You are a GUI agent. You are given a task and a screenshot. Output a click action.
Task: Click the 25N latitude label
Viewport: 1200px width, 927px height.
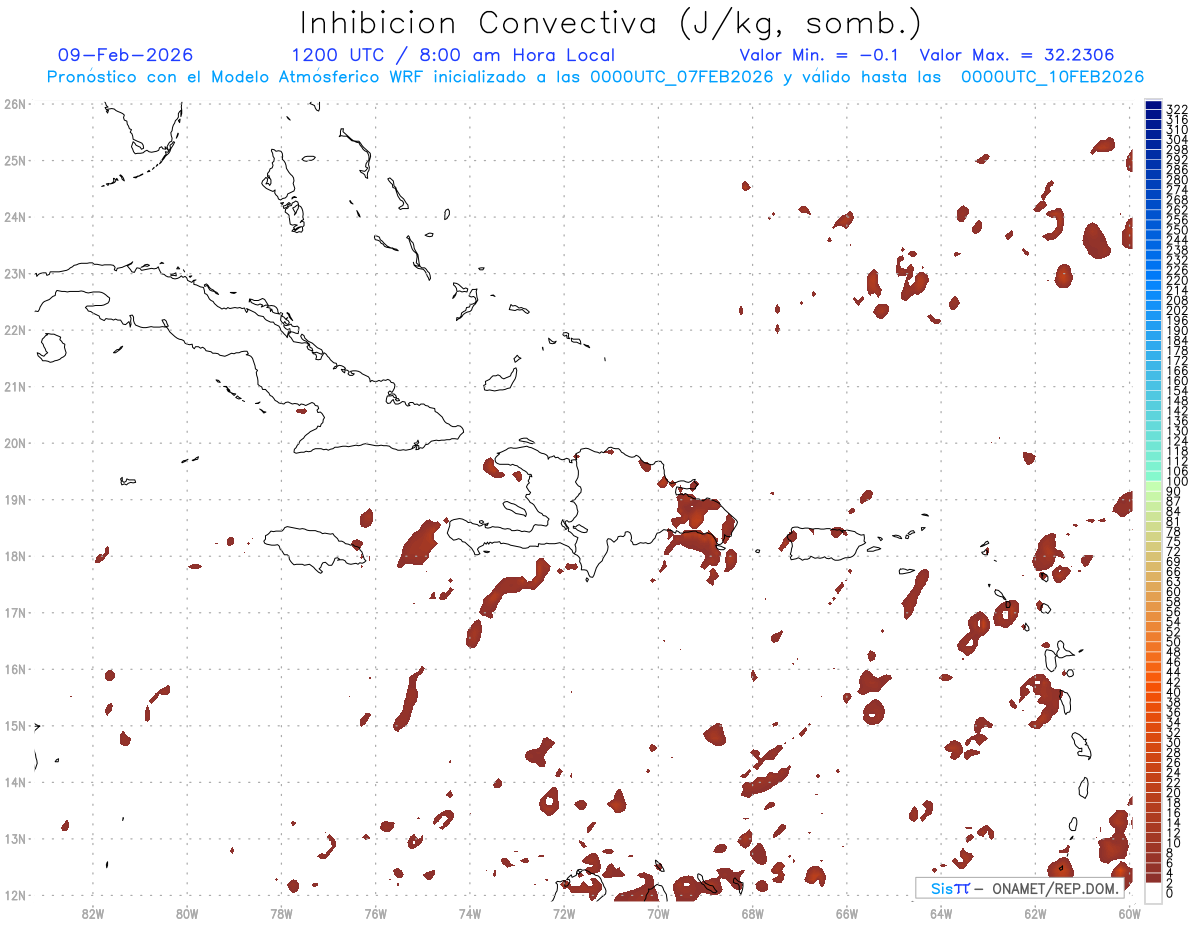(x=15, y=160)
